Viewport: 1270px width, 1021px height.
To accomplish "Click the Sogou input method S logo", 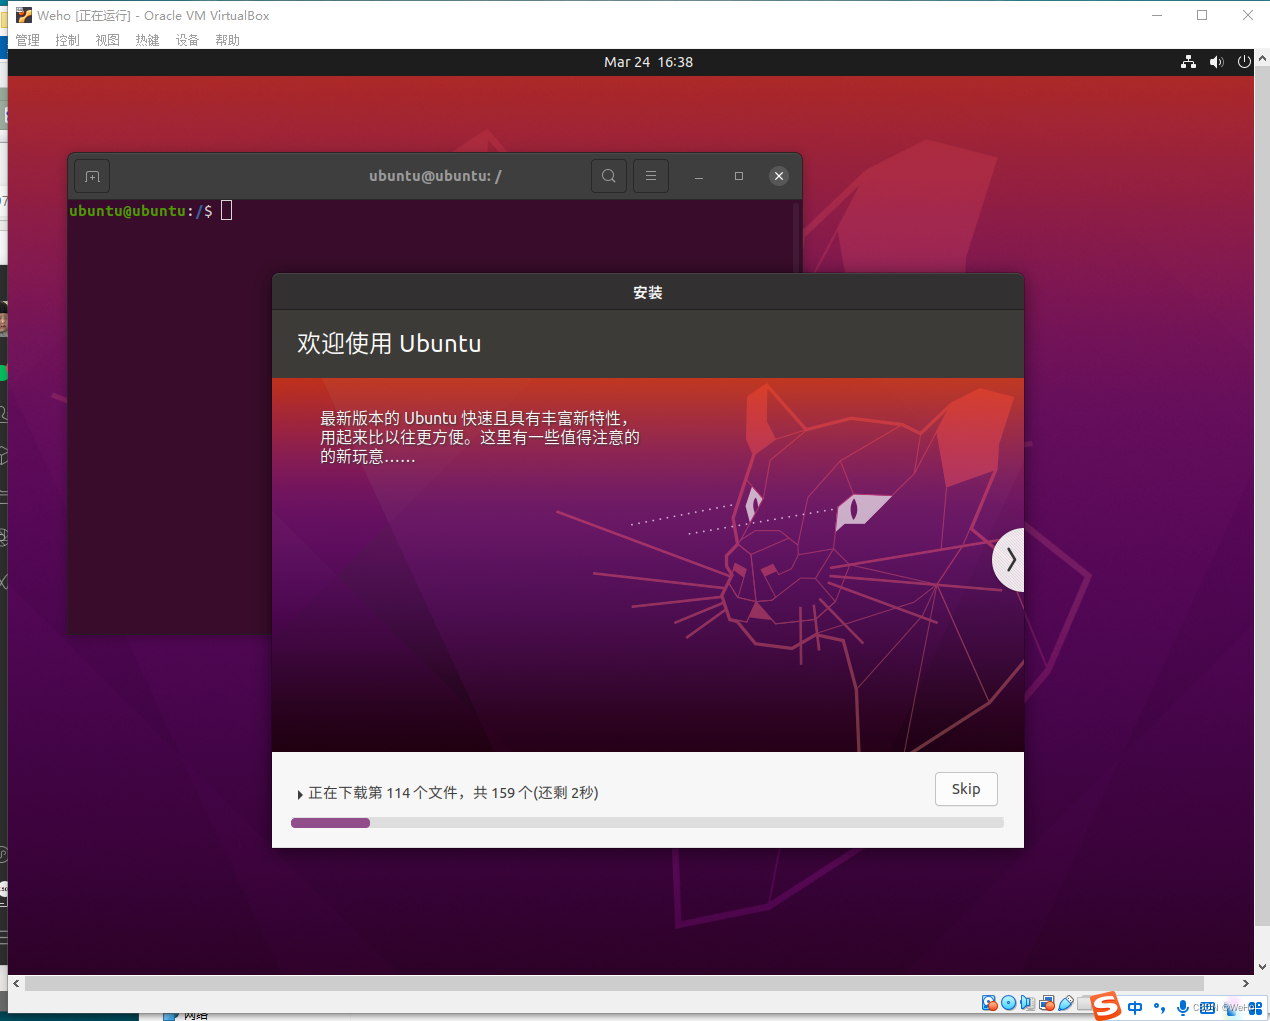I will (x=1106, y=1005).
